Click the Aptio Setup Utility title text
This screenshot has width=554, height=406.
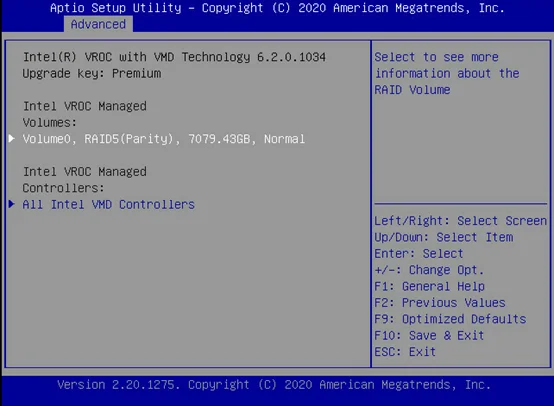coord(277,8)
